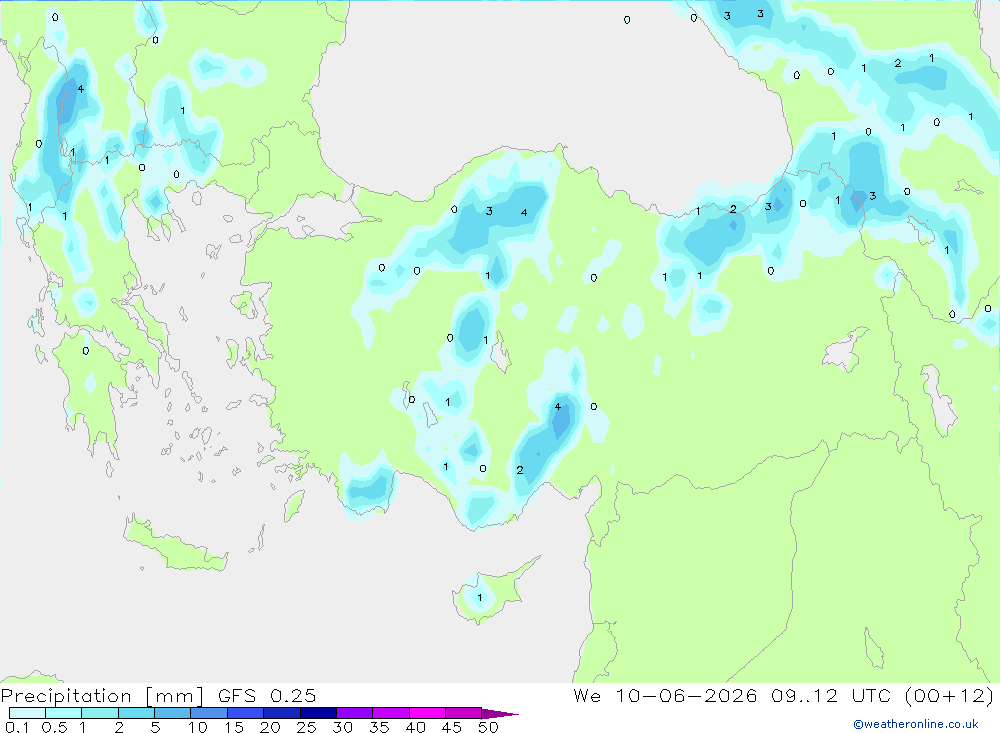
Task: Select the legend swatch between 5 and 10
Action: [x=173, y=713]
